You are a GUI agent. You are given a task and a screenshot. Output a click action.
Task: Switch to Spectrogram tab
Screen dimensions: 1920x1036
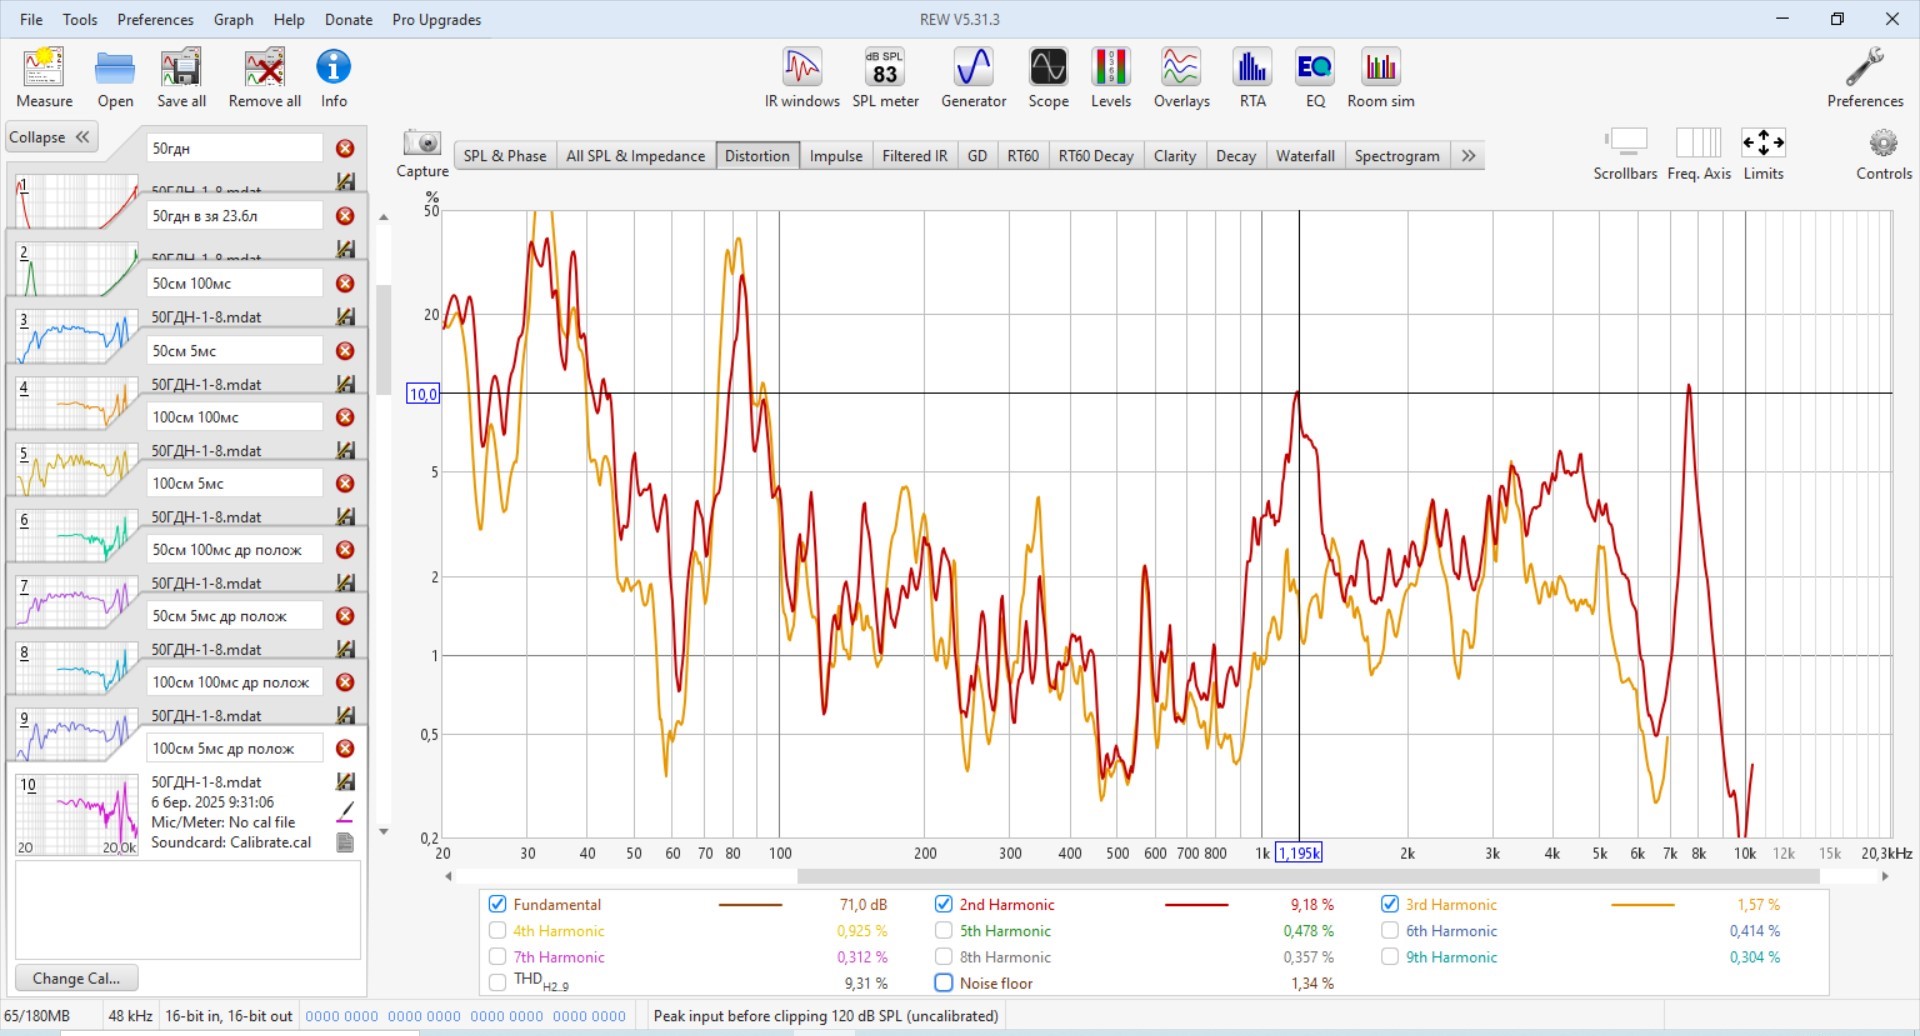click(x=1397, y=156)
